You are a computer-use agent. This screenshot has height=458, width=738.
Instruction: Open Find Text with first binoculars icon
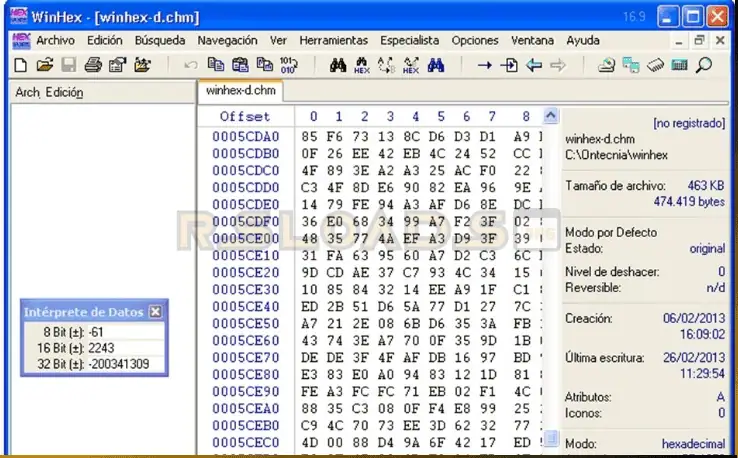(337, 65)
